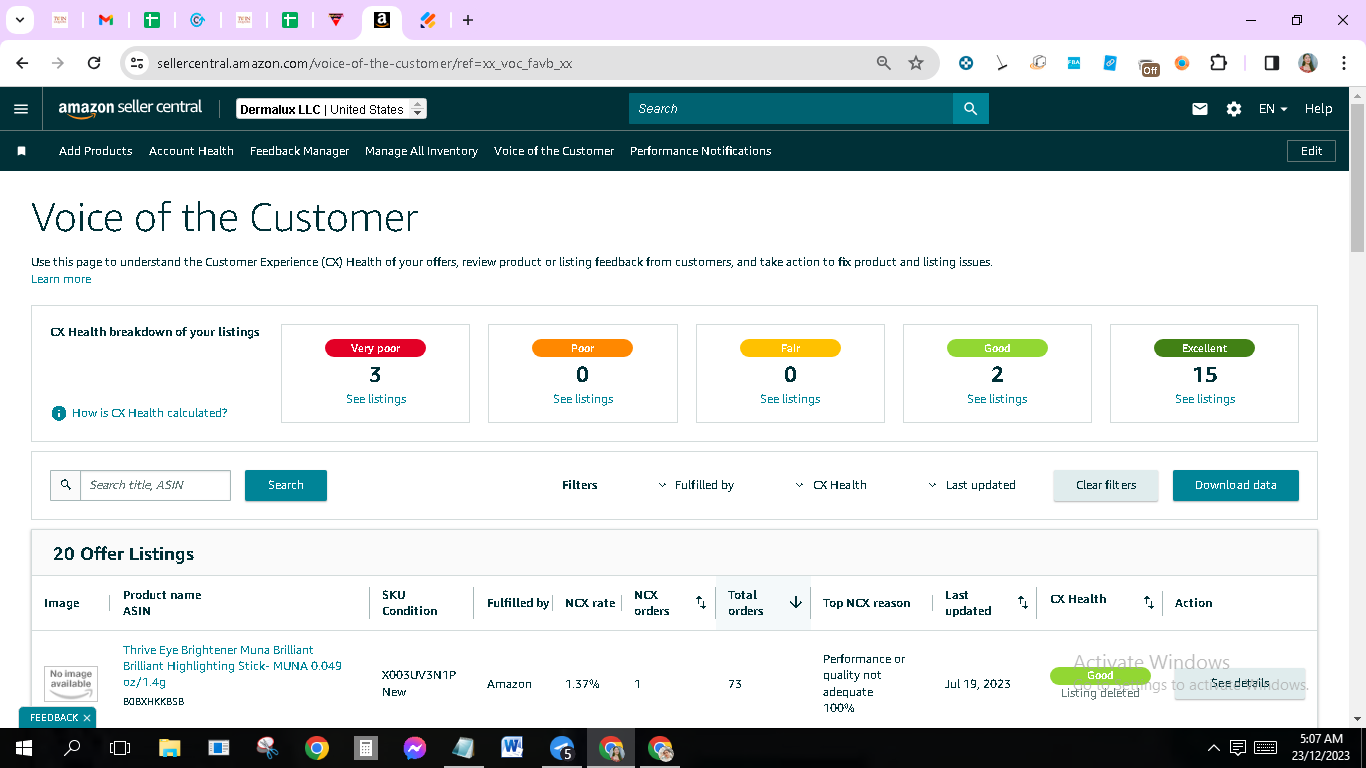See listings under Good
This screenshot has width=1366, height=768.
tap(997, 399)
